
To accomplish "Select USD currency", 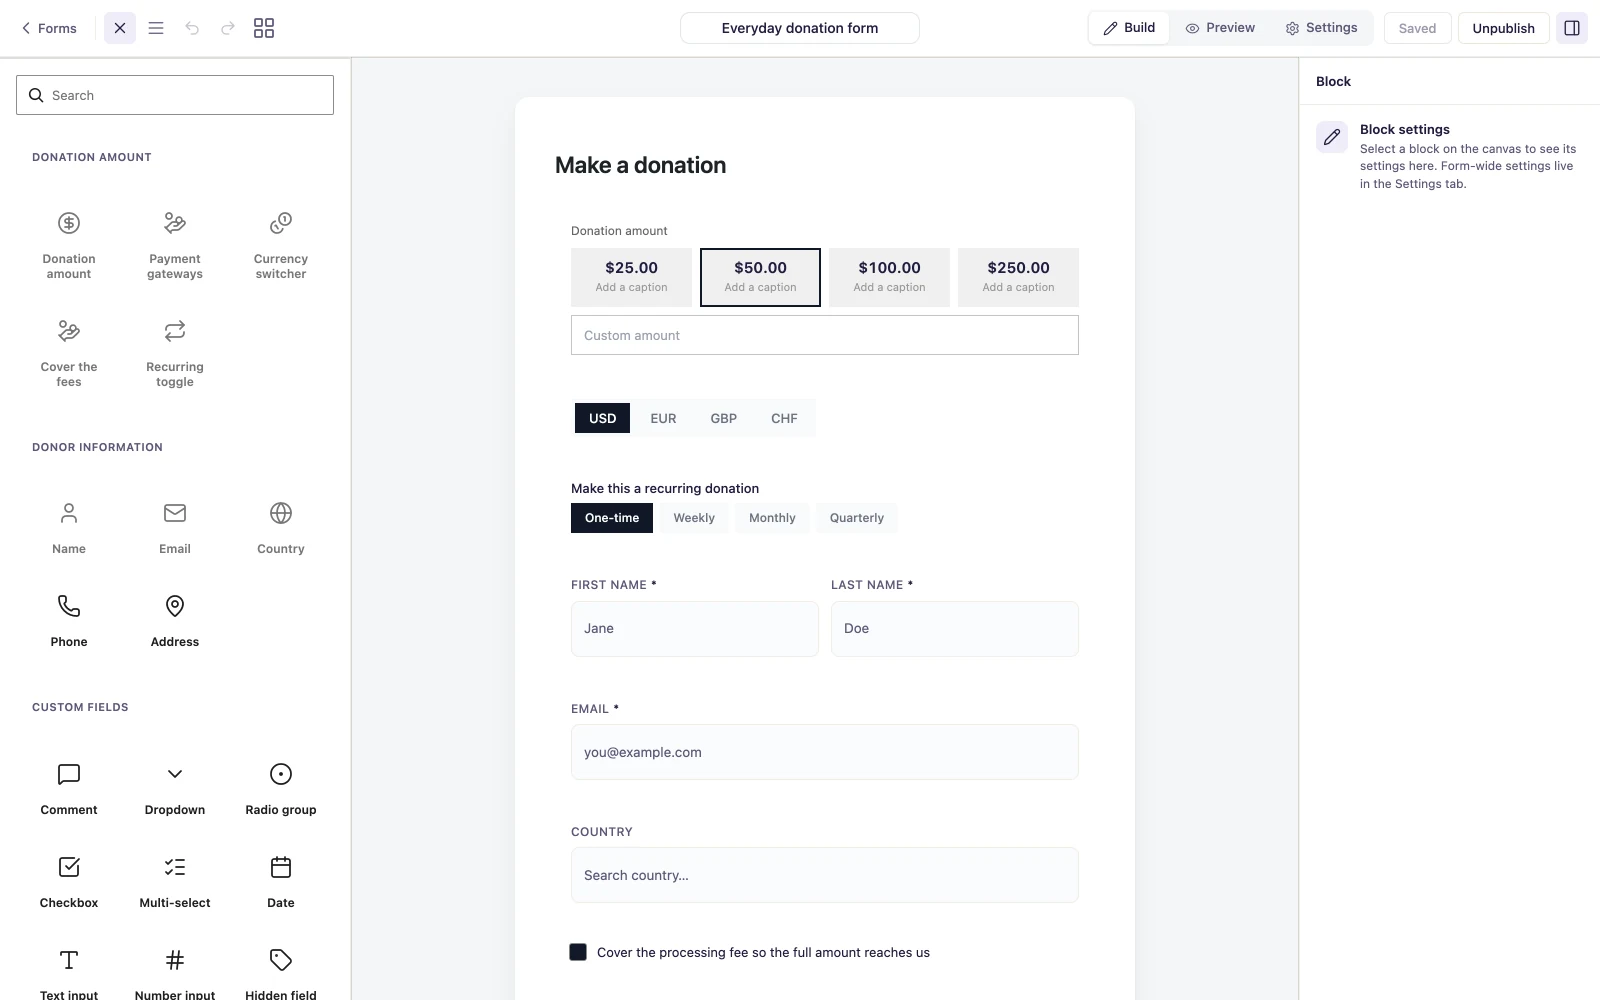I will point(602,418).
